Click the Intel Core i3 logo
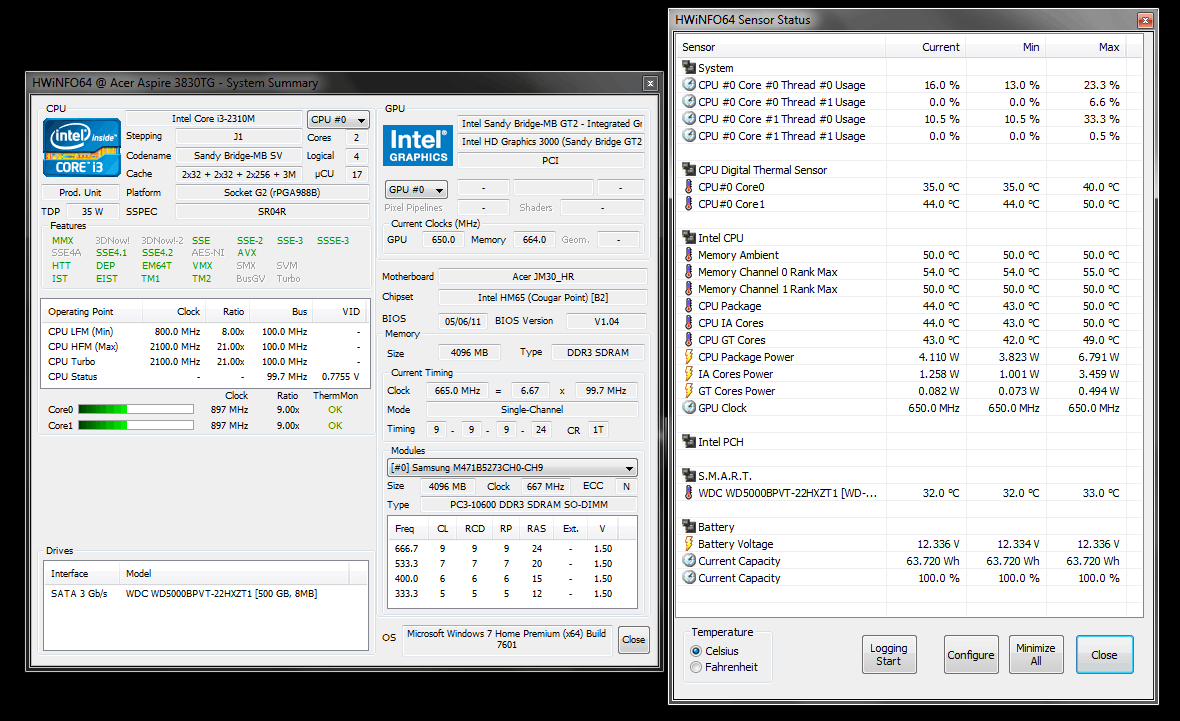 click(x=82, y=147)
